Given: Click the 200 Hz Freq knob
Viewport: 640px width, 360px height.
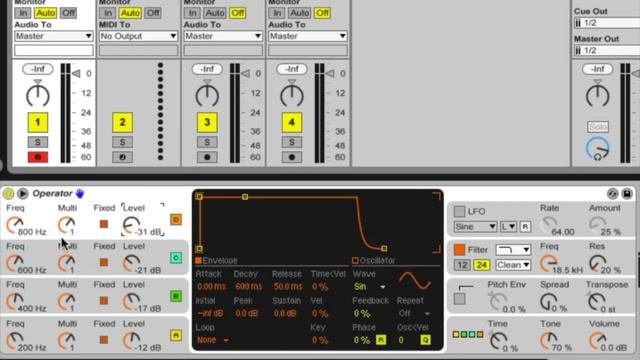Looking at the screenshot, I should (x=15, y=341).
